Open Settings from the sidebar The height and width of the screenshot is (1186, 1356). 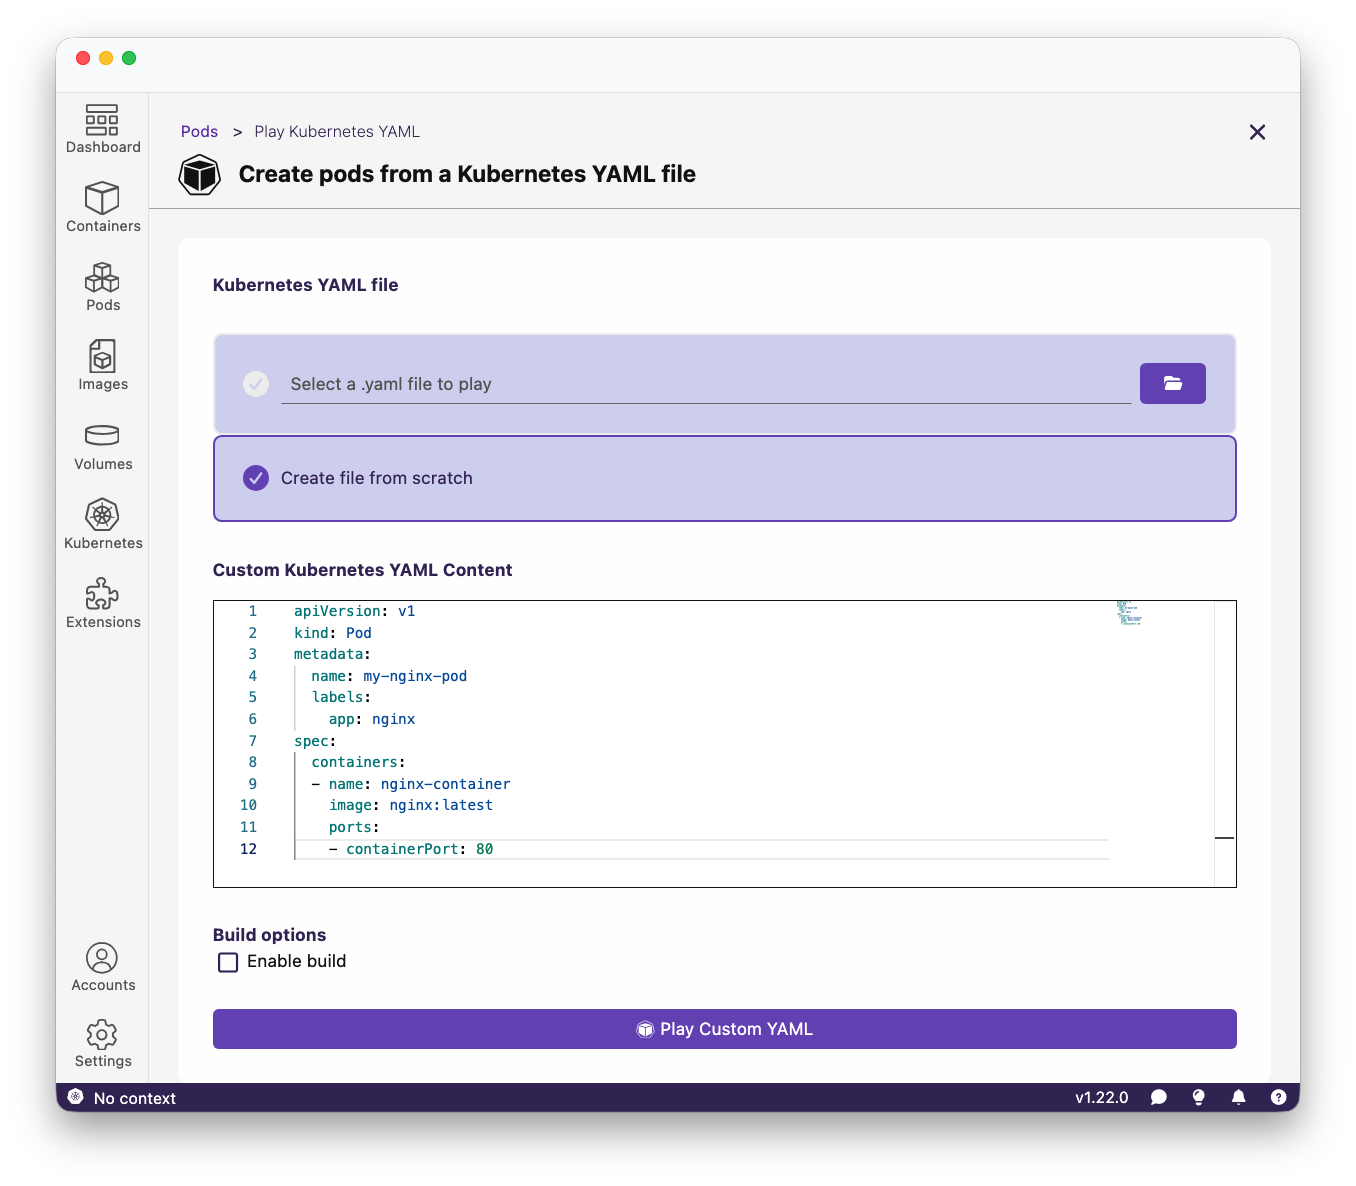103,1044
